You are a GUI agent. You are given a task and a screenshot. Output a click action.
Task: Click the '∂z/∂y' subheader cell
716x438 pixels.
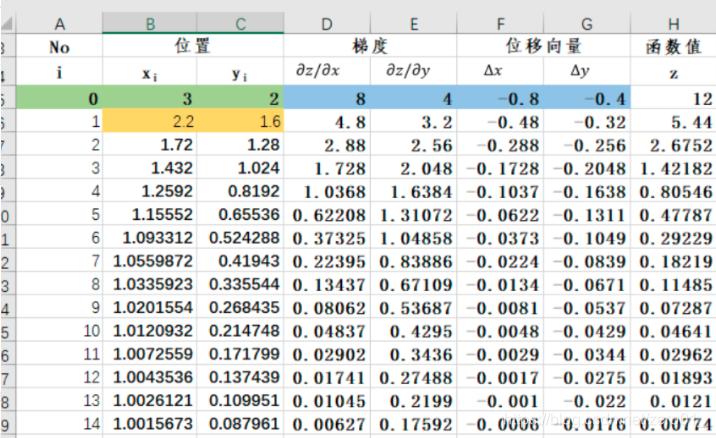point(413,72)
